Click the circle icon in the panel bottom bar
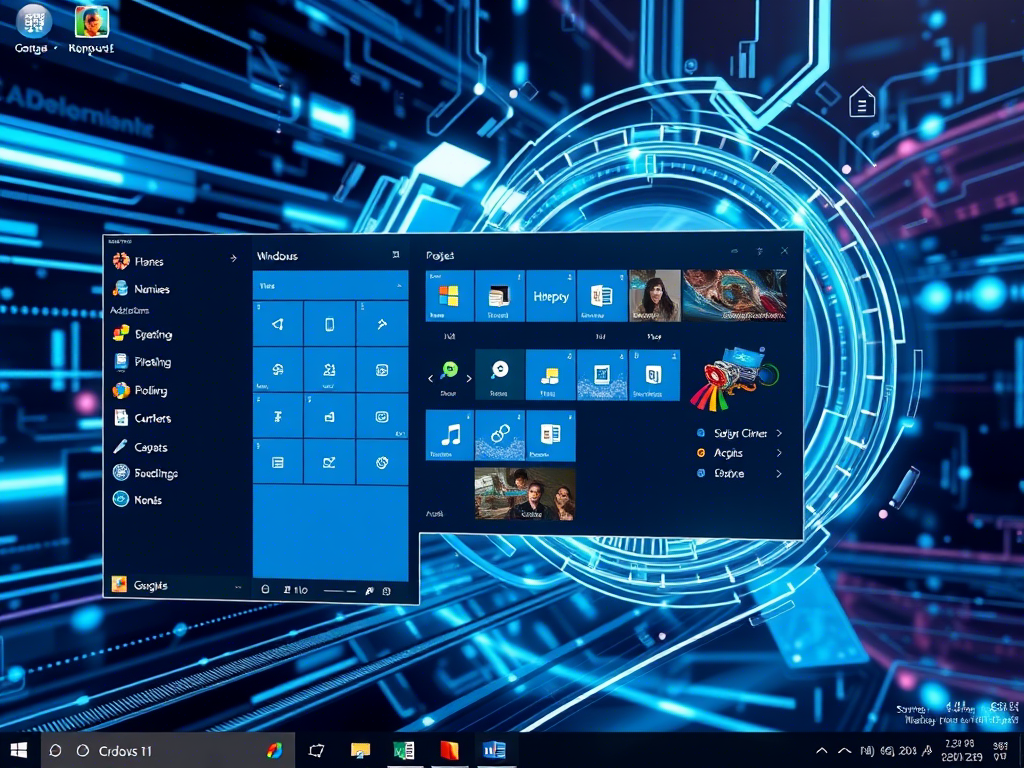 tap(265, 589)
